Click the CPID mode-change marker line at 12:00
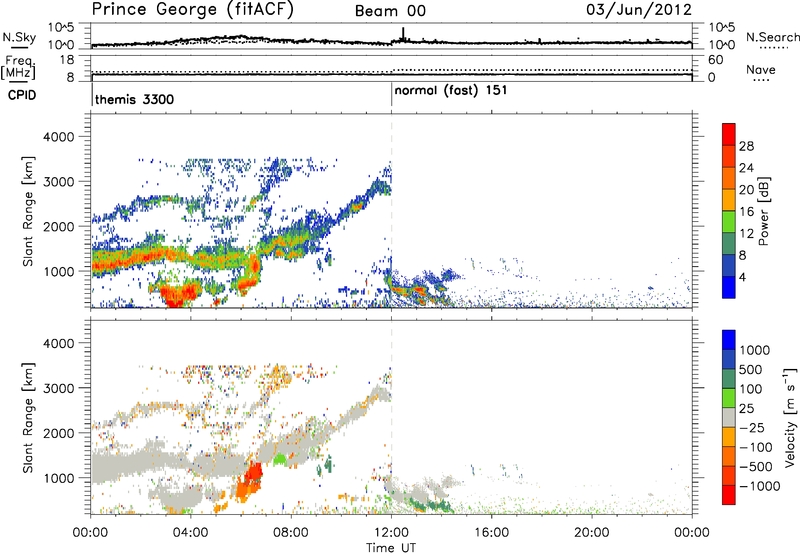 391,94
